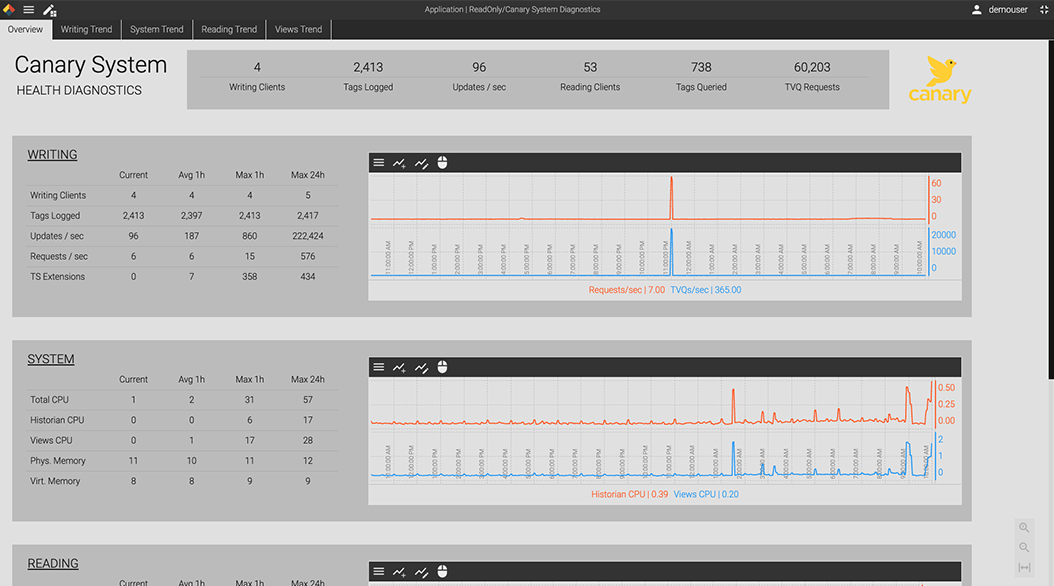
Task: Click the Canary System title text
Action: tap(91, 65)
